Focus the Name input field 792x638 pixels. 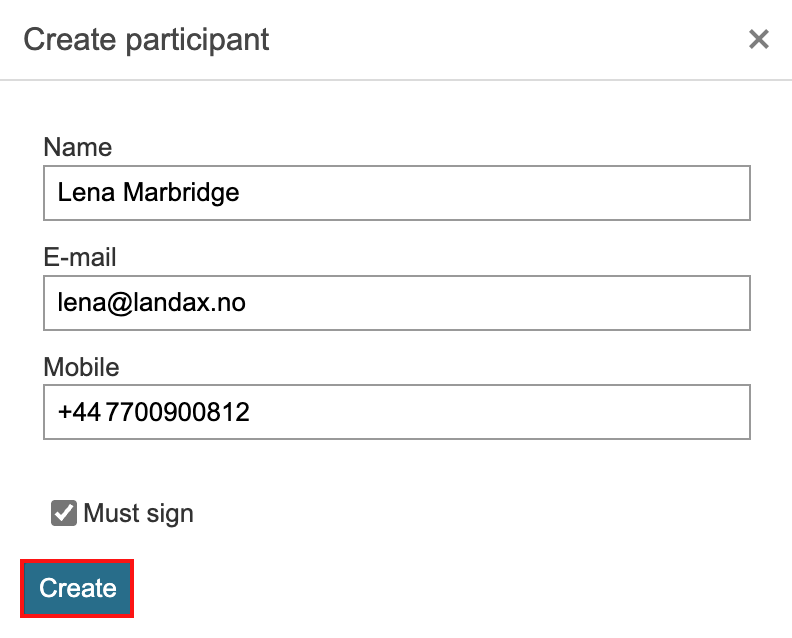(x=397, y=192)
